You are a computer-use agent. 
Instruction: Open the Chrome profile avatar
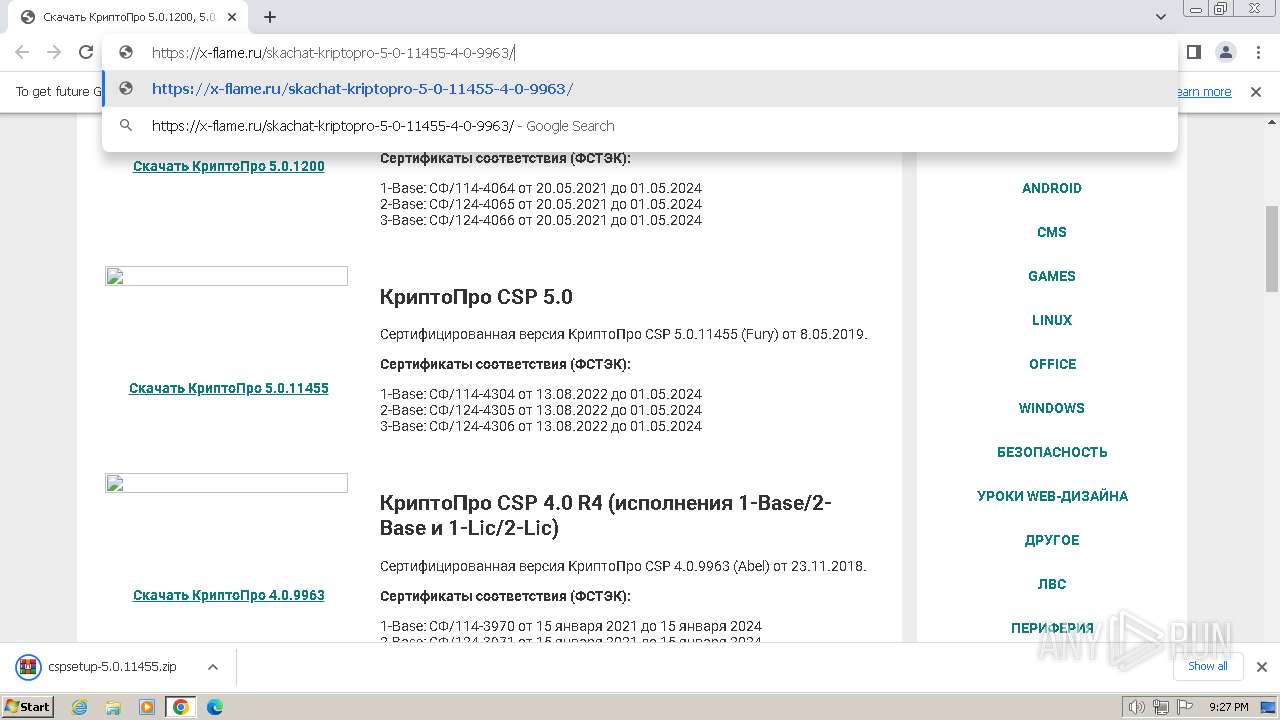1225,52
